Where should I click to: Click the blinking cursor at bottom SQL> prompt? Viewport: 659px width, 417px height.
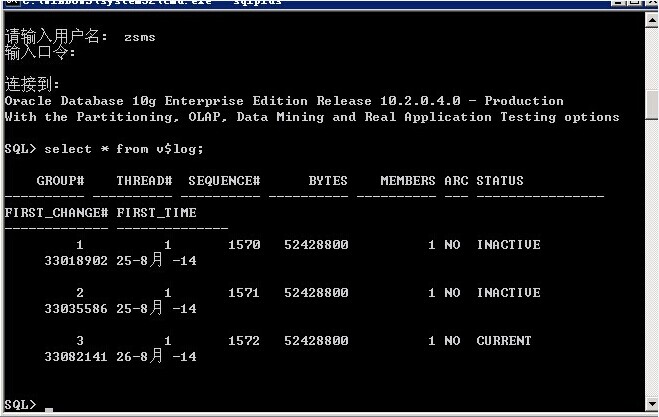coord(48,408)
